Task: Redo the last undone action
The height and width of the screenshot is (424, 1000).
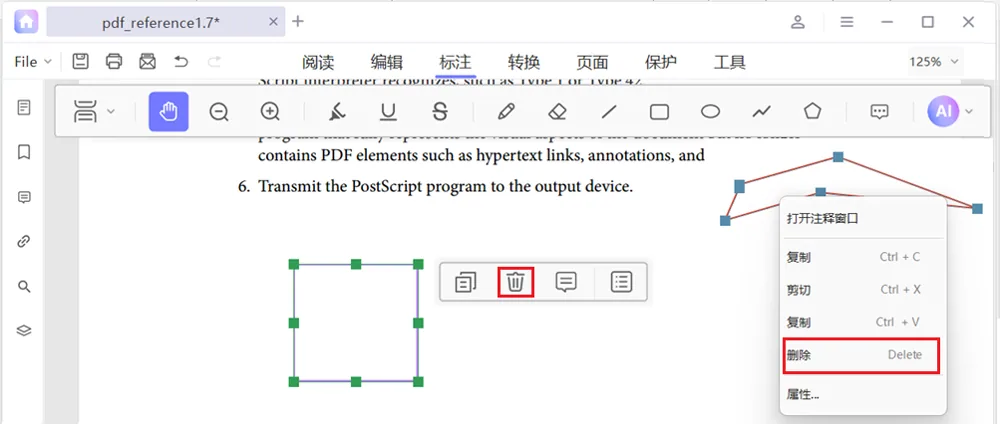Action: pyautogui.click(x=215, y=61)
